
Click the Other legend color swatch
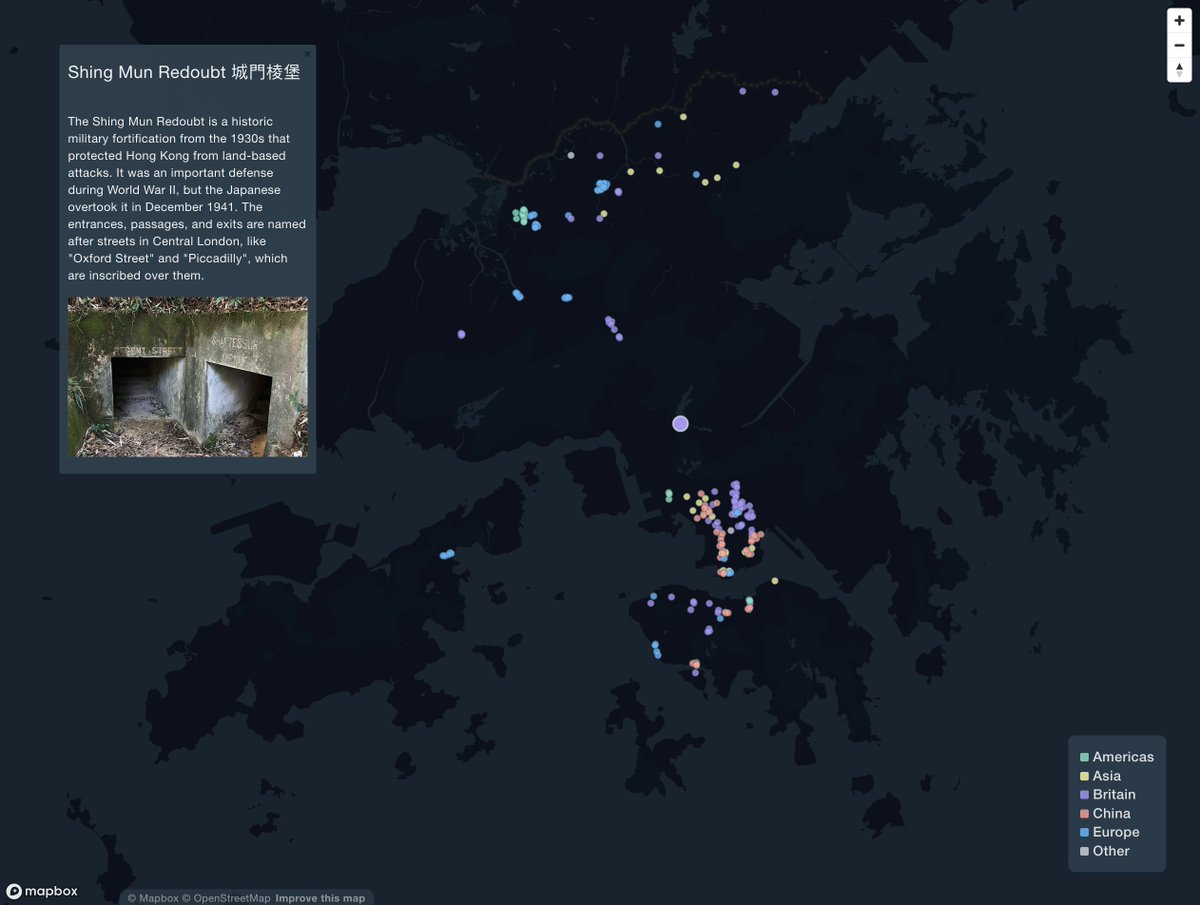[x=1084, y=852]
